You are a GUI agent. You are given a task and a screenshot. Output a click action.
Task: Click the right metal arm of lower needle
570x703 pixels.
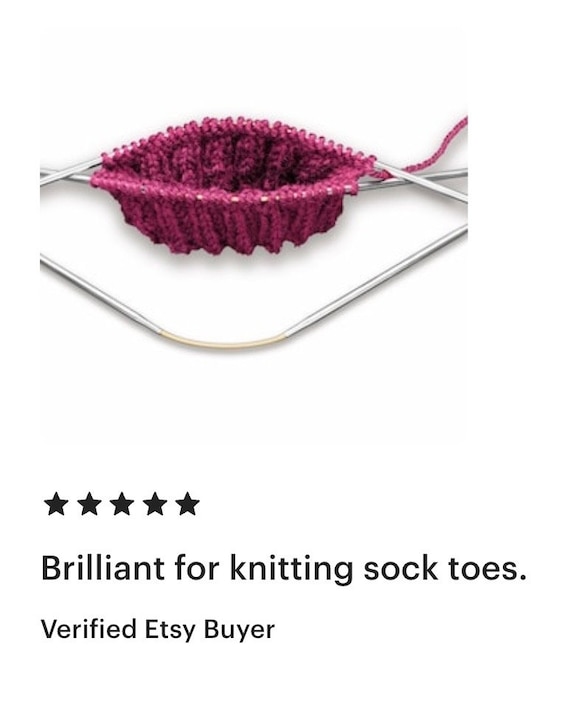click(377, 280)
